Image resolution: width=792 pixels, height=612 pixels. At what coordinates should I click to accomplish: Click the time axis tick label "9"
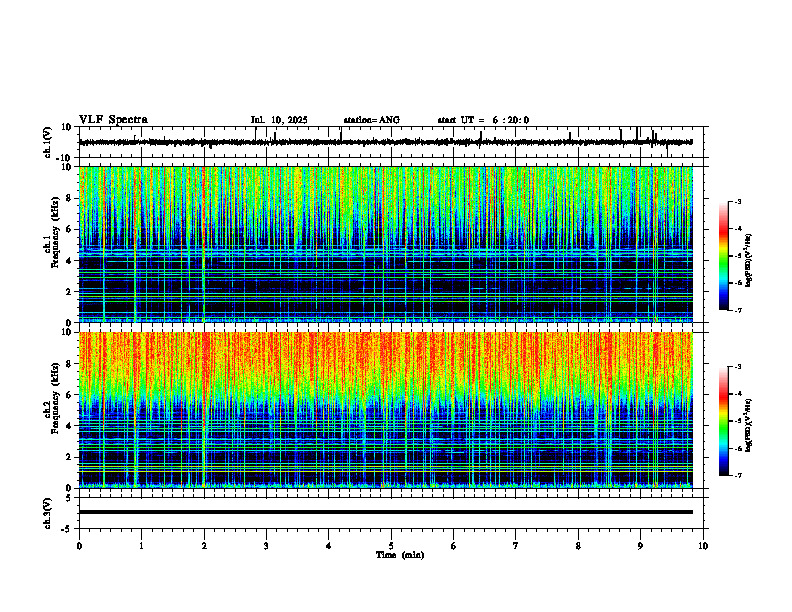[x=640, y=546]
